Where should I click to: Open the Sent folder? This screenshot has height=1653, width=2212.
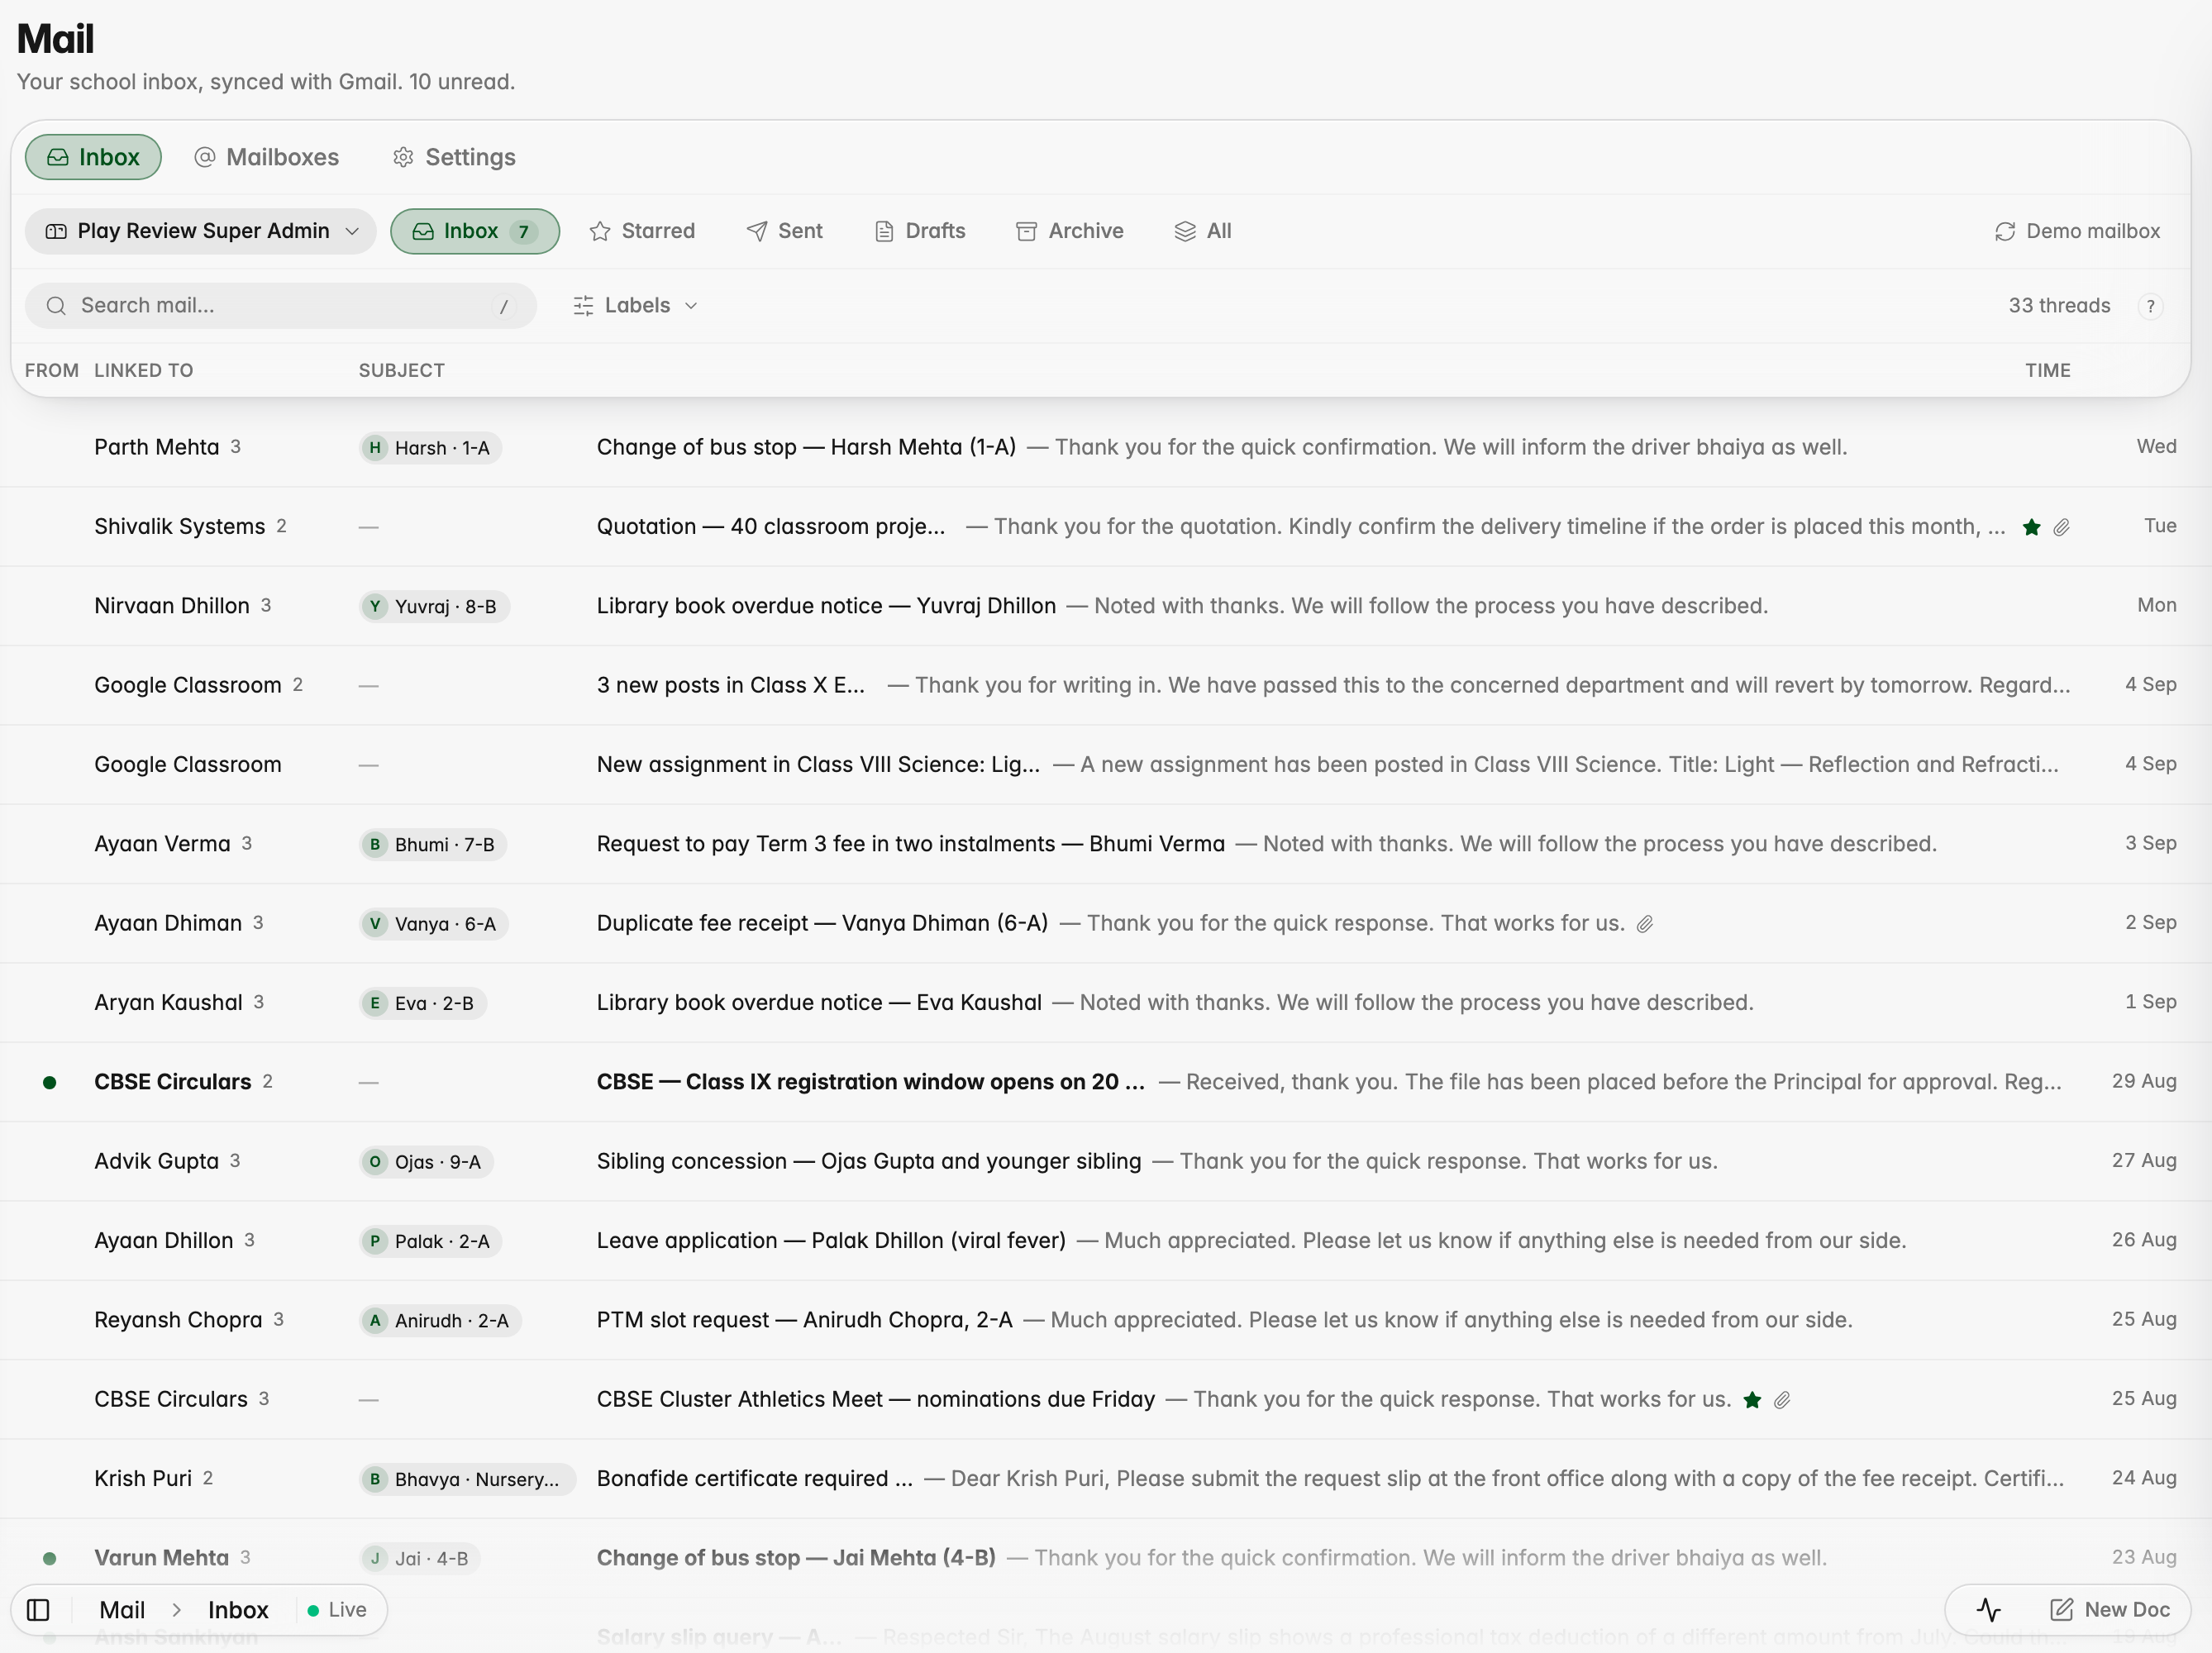(x=785, y=231)
